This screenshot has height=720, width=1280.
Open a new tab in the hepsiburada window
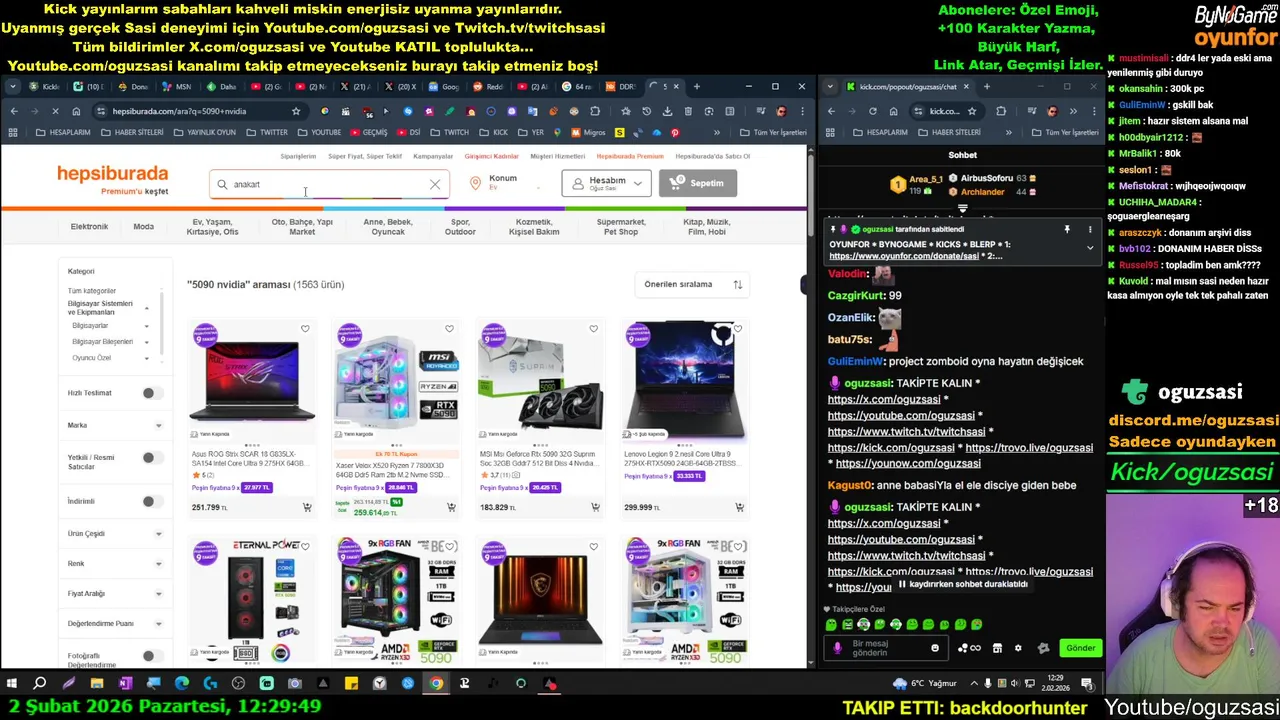[697, 86]
